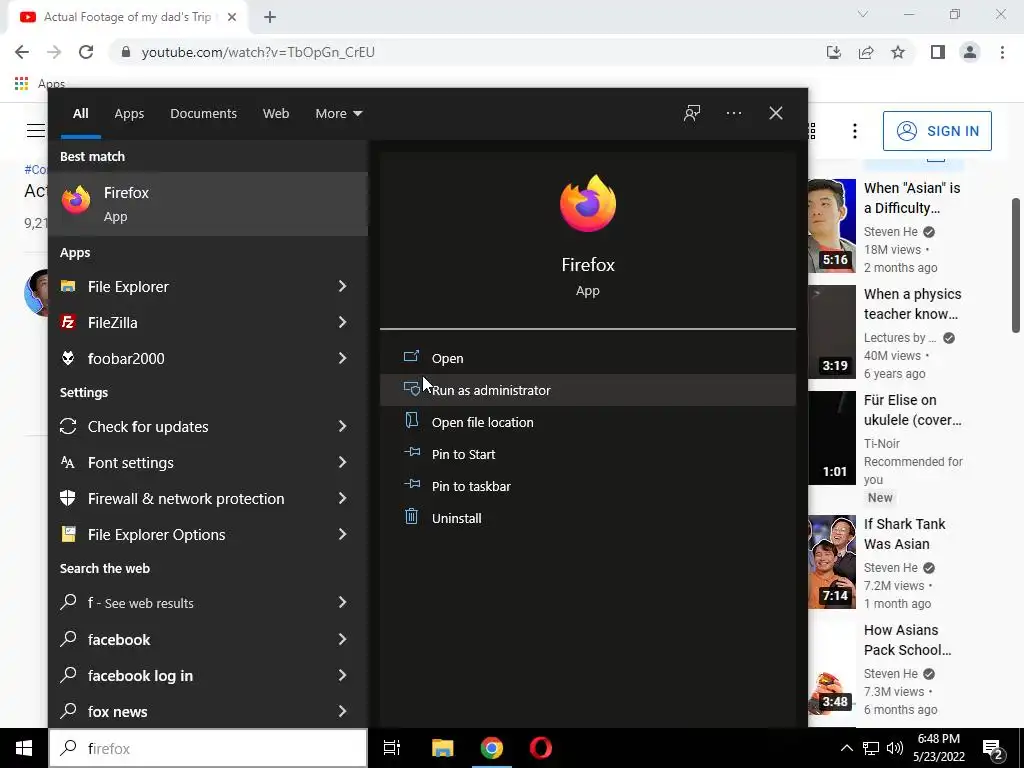
Task: Choose Uninstall for Firefox
Action: click(x=588, y=518)
